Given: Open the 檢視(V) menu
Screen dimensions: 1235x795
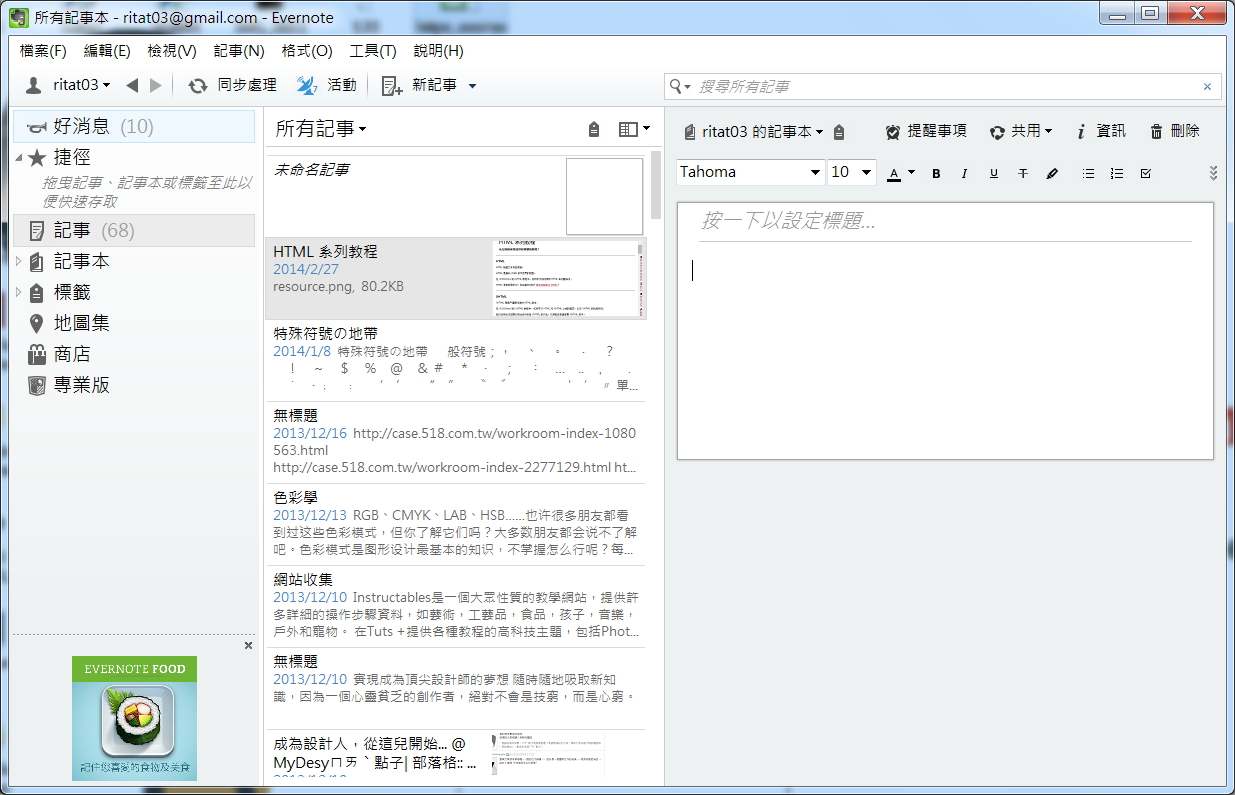Looking at the screenshot, I should [x=172, y=51].
